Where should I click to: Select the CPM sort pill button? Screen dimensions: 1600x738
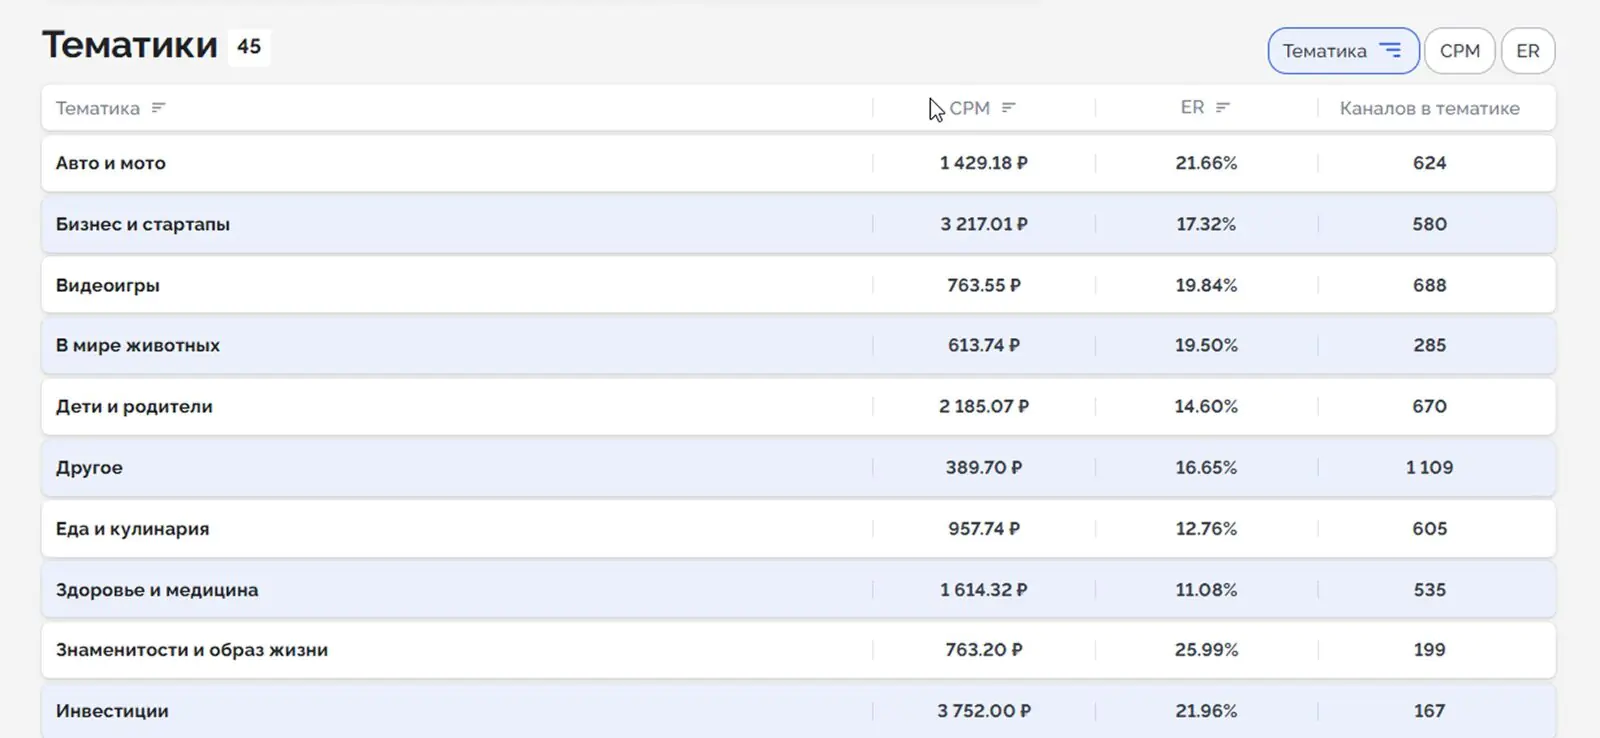click(1459, 51)
